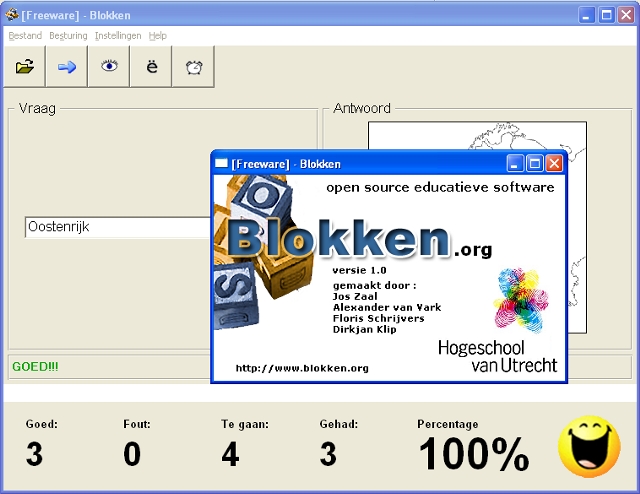640x494 pixels.
Task: Click the ë special character button
Action: (x=152, y=67)
